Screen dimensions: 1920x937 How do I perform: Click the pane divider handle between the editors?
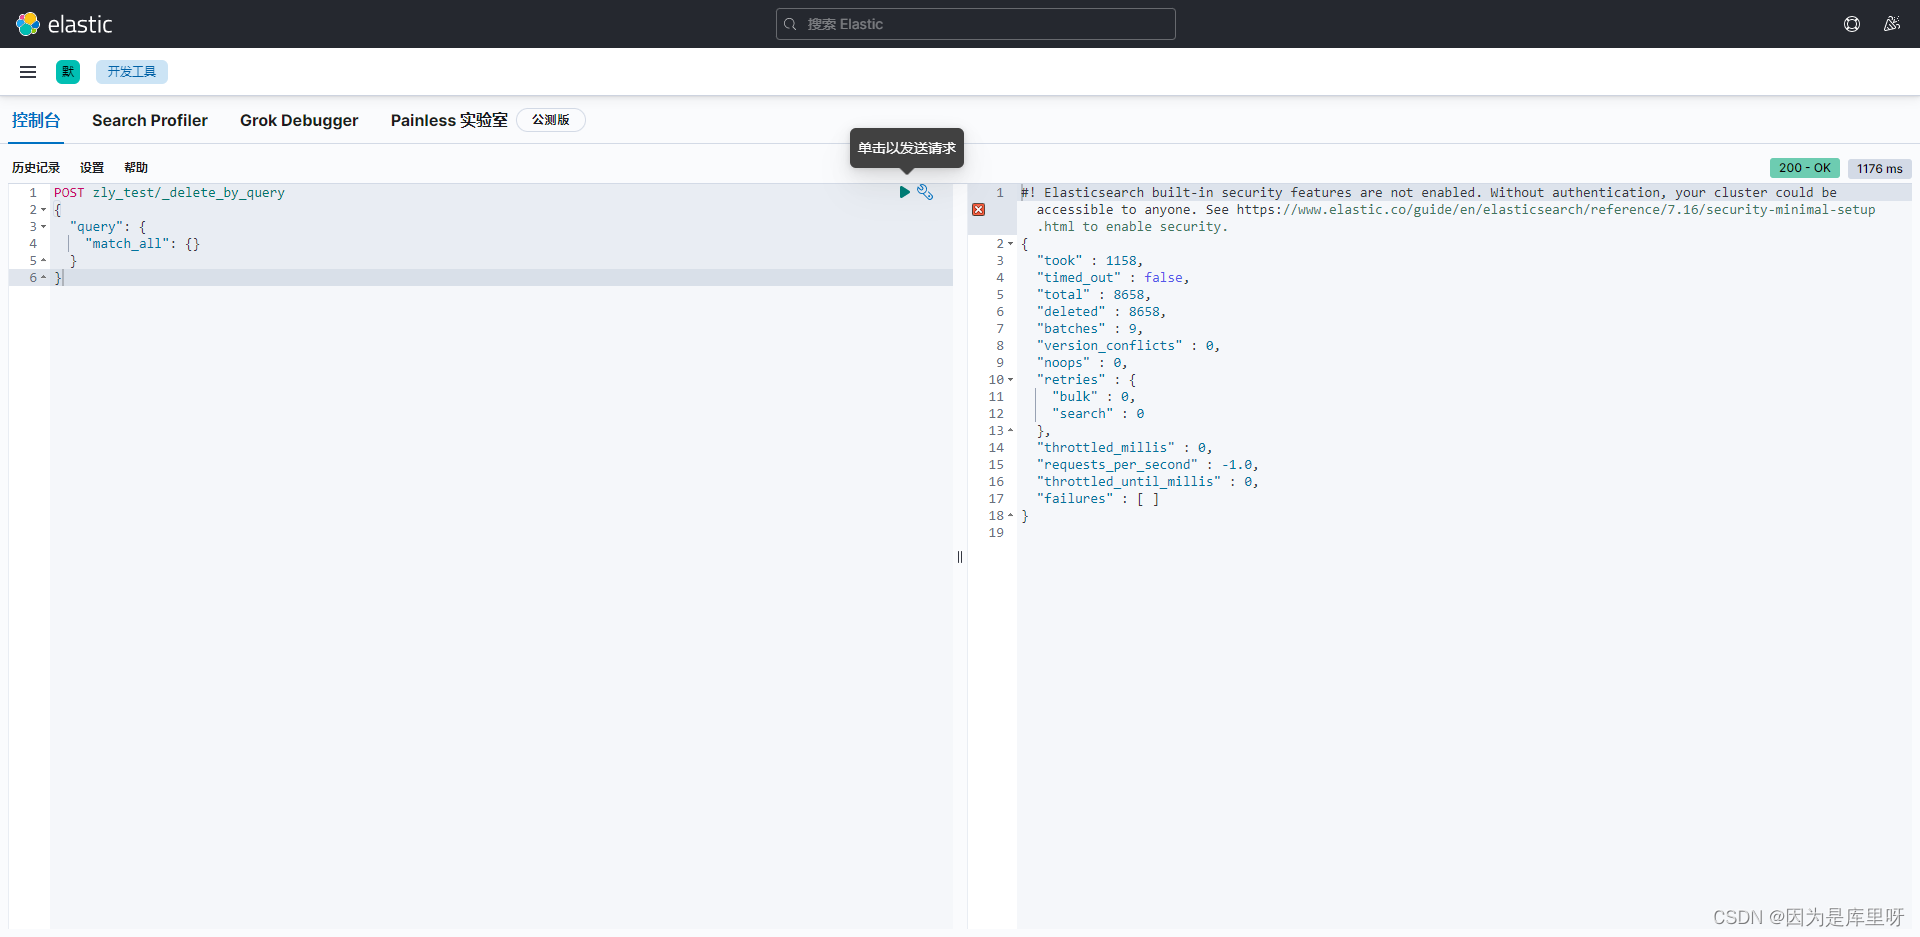(960, 557)
